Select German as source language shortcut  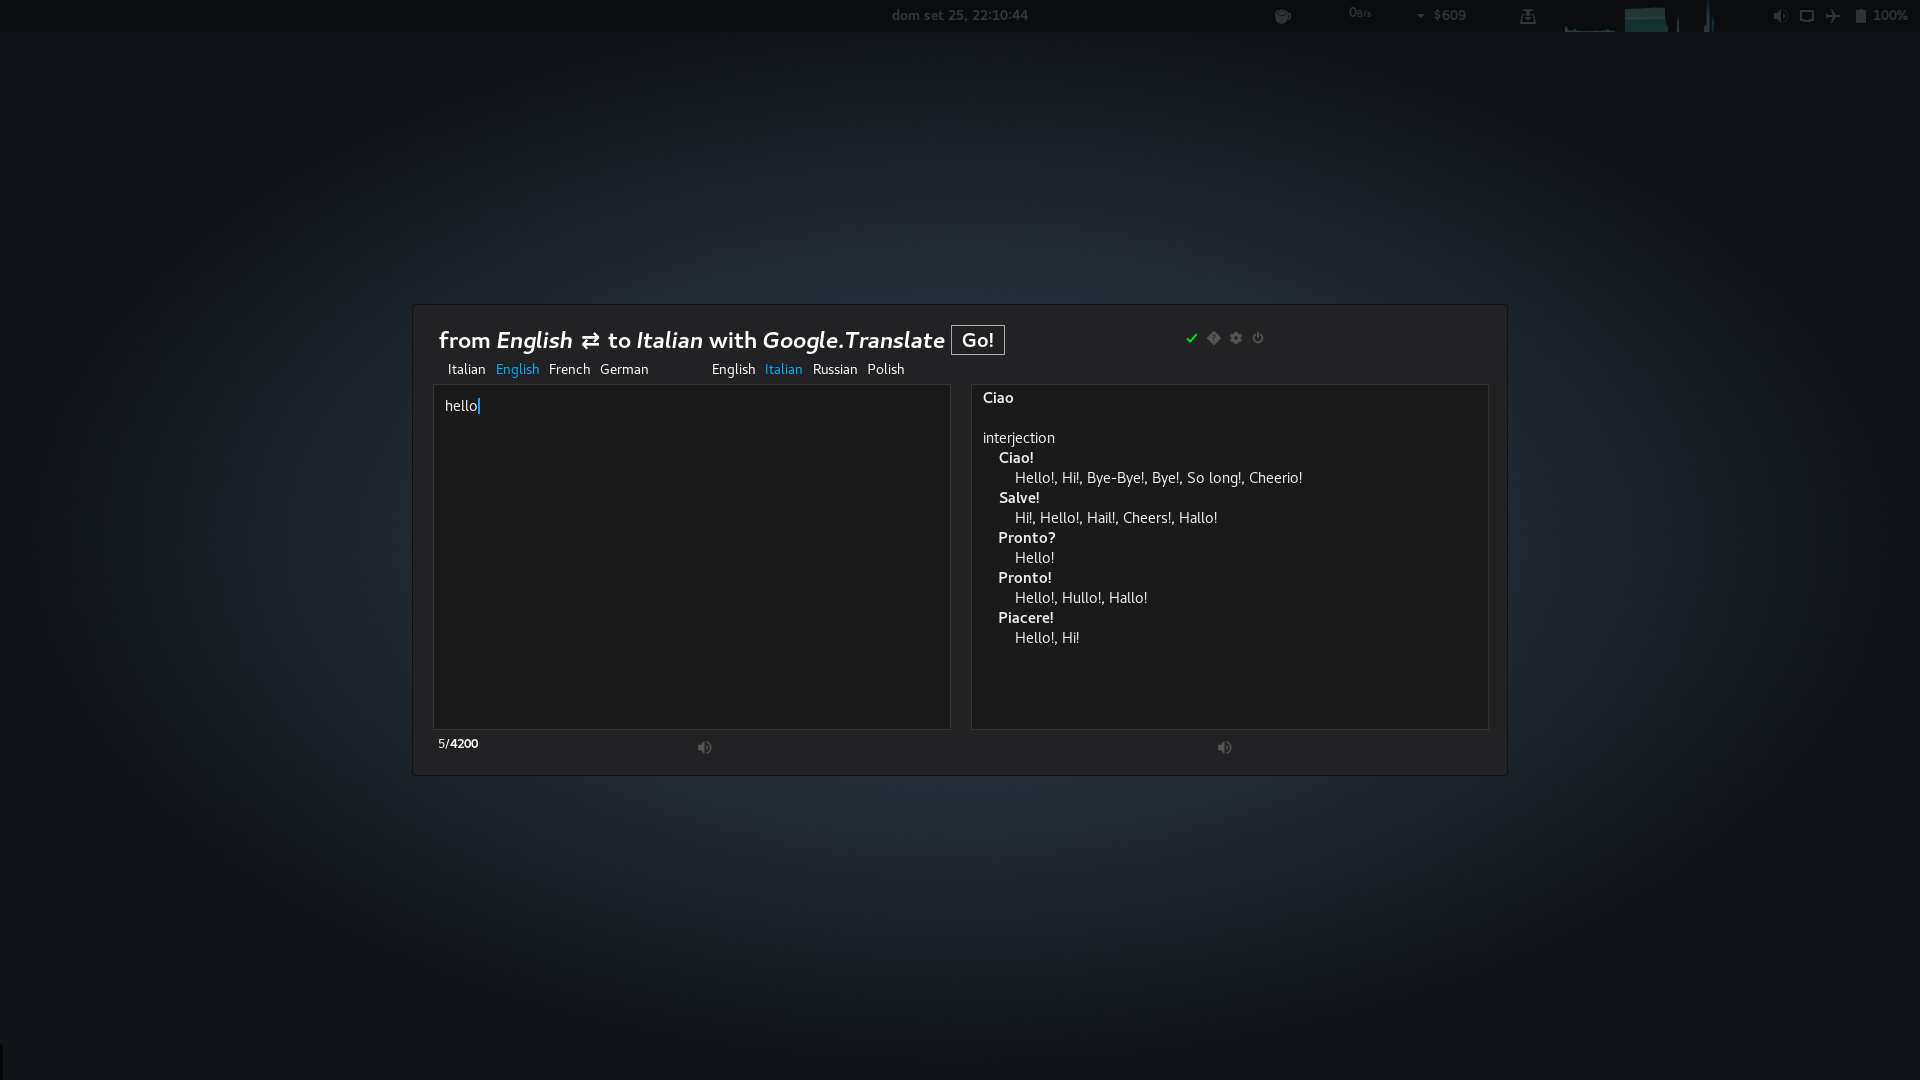pos(624,370)
